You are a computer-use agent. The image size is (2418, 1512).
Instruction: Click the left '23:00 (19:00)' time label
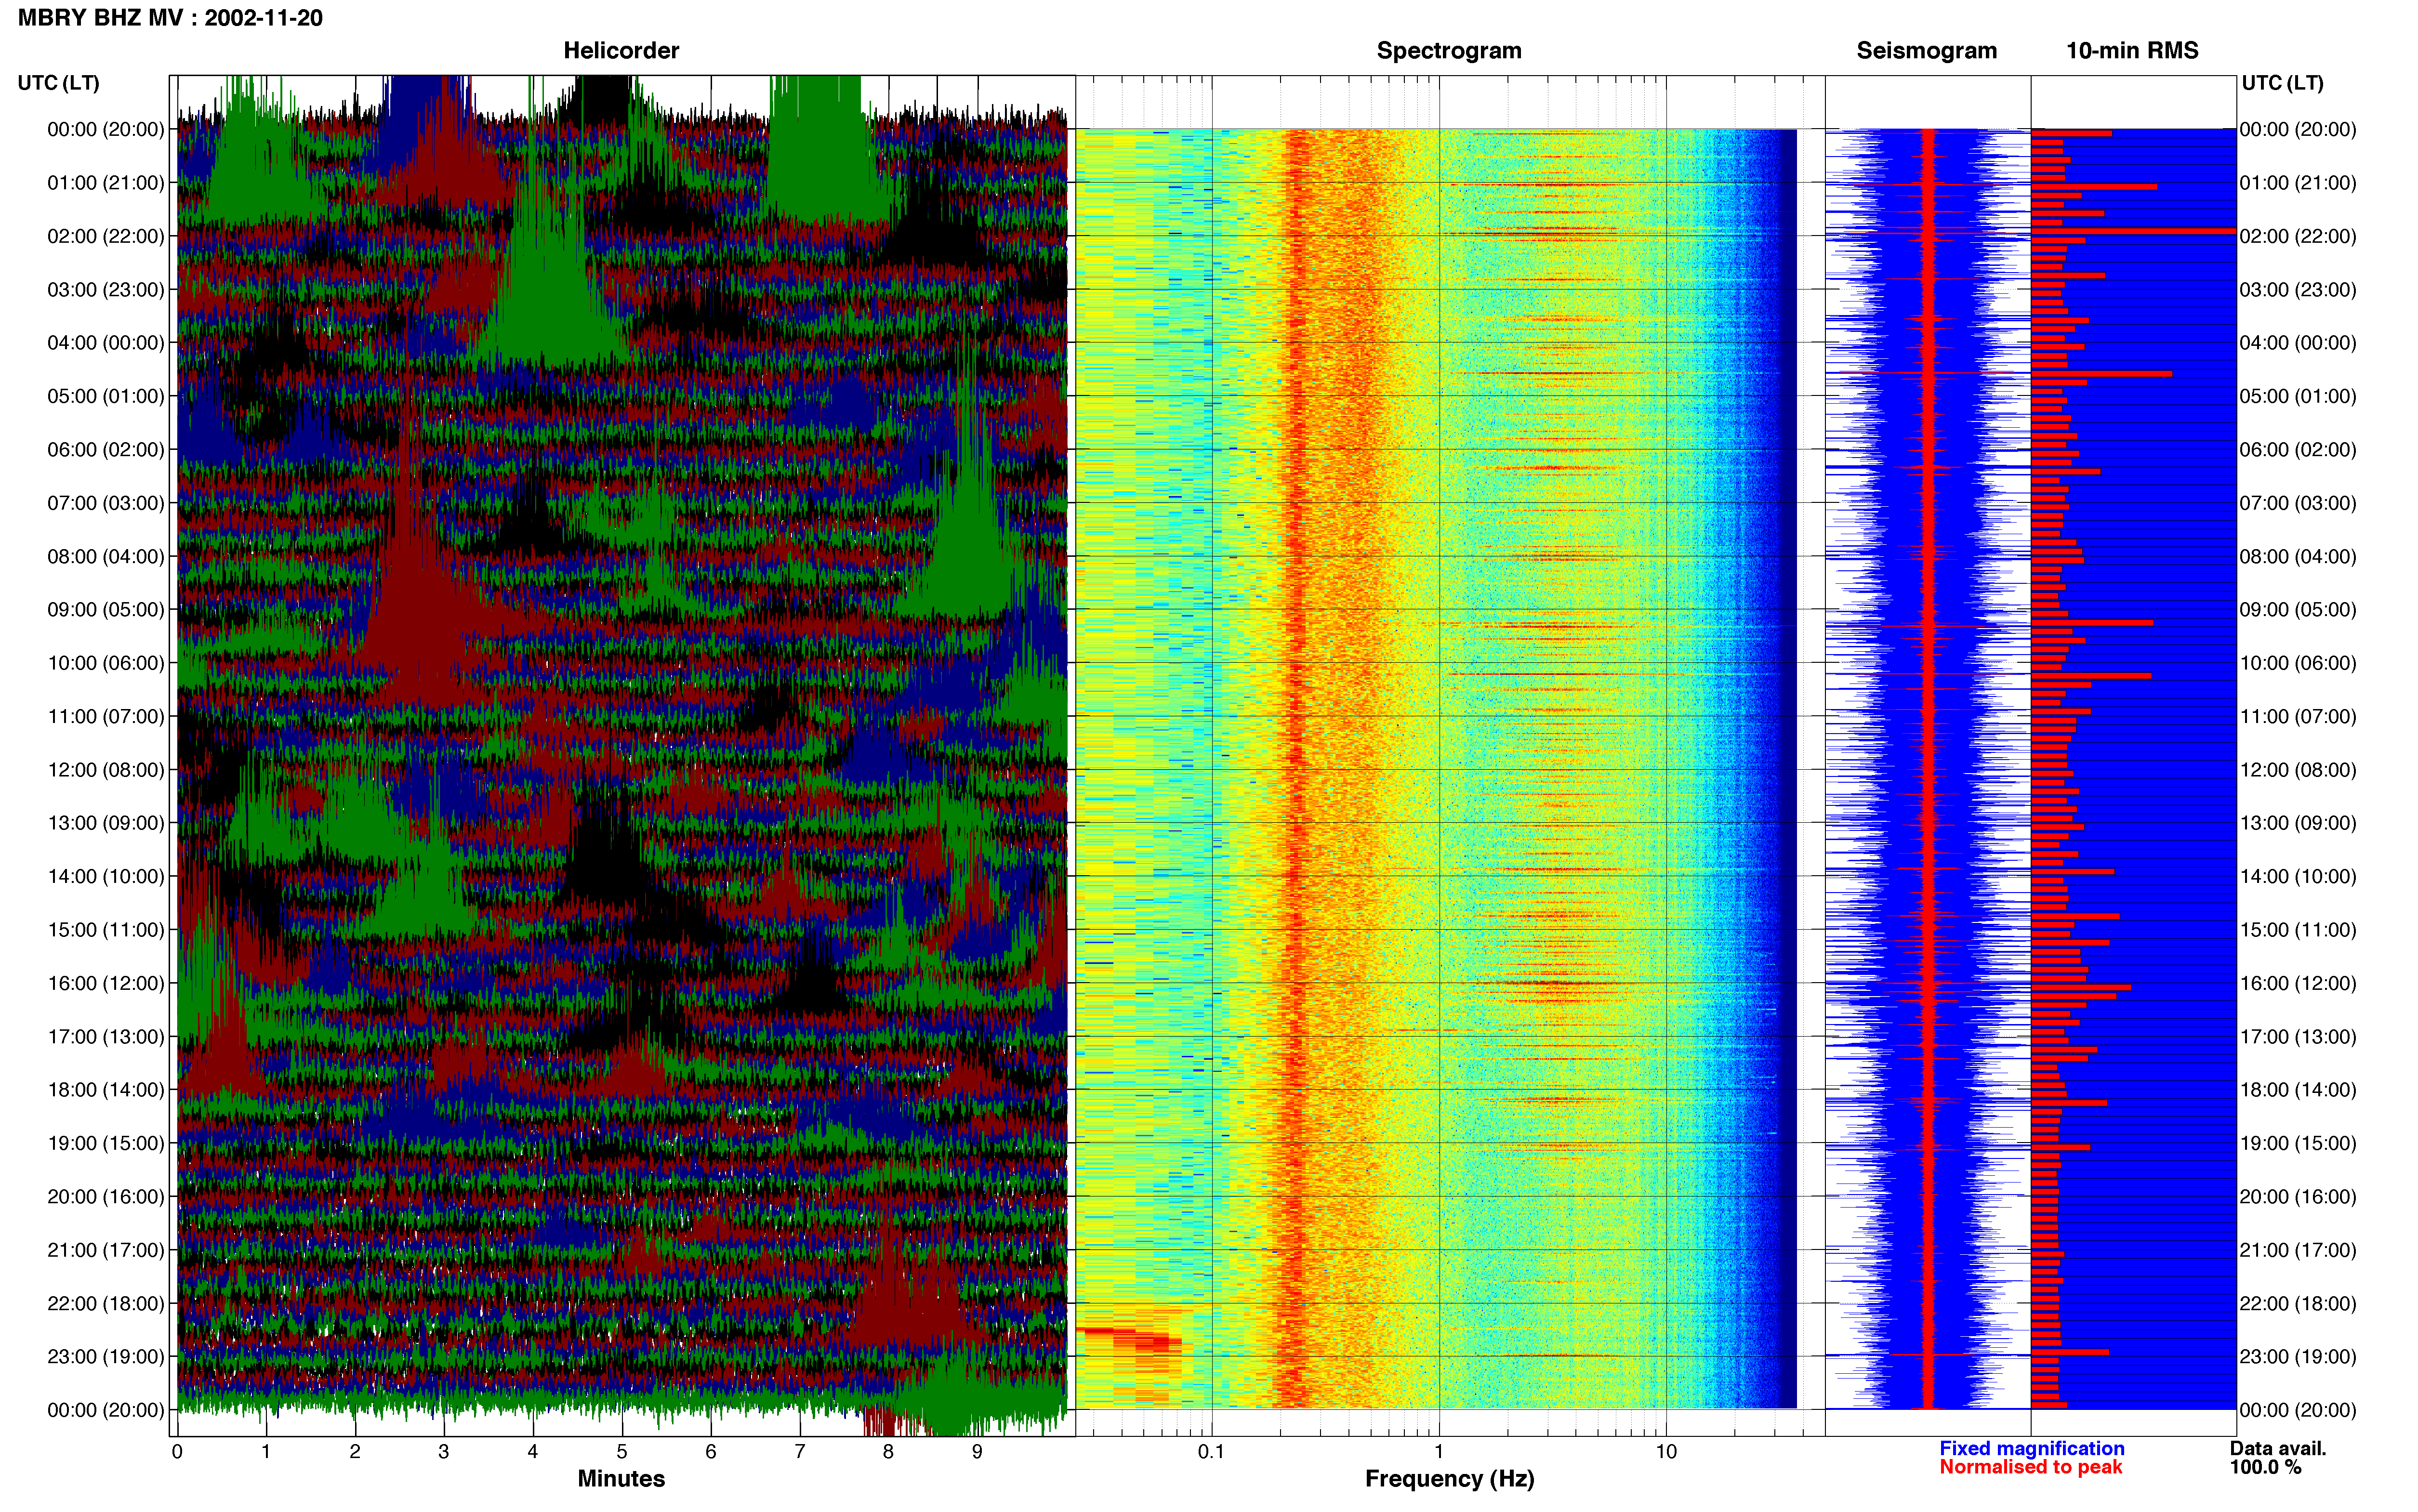point(106,1357)
